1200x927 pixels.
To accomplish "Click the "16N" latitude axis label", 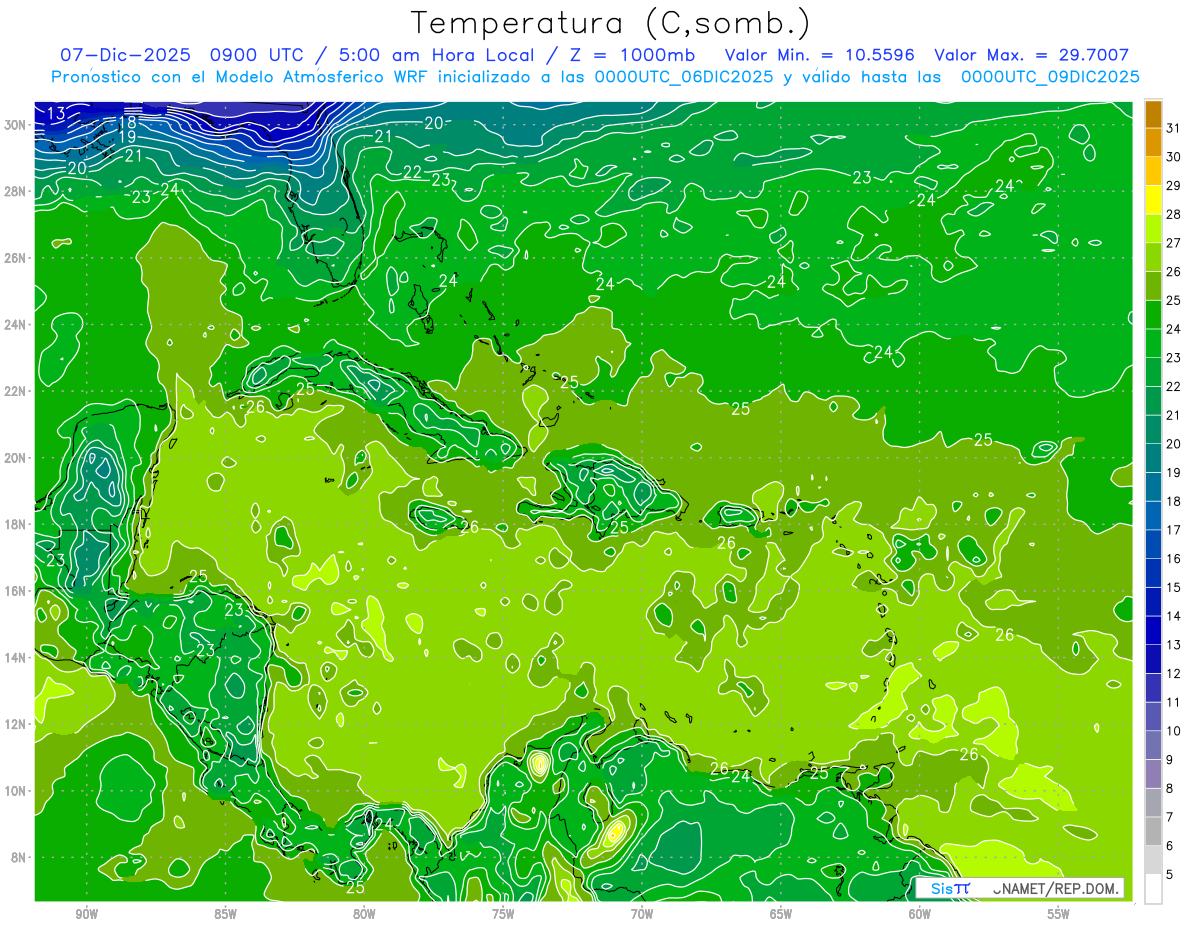I will pos(15,591).
